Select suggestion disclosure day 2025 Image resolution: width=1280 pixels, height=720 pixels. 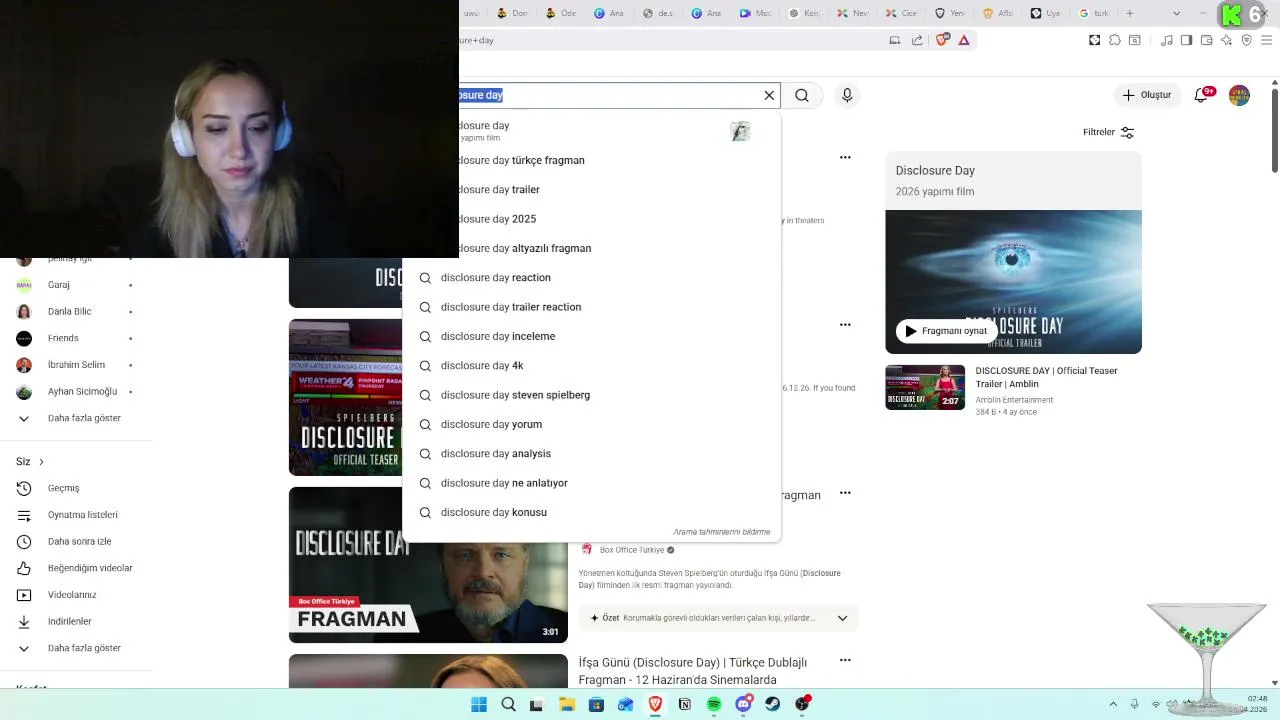click(x=590, y=219)
